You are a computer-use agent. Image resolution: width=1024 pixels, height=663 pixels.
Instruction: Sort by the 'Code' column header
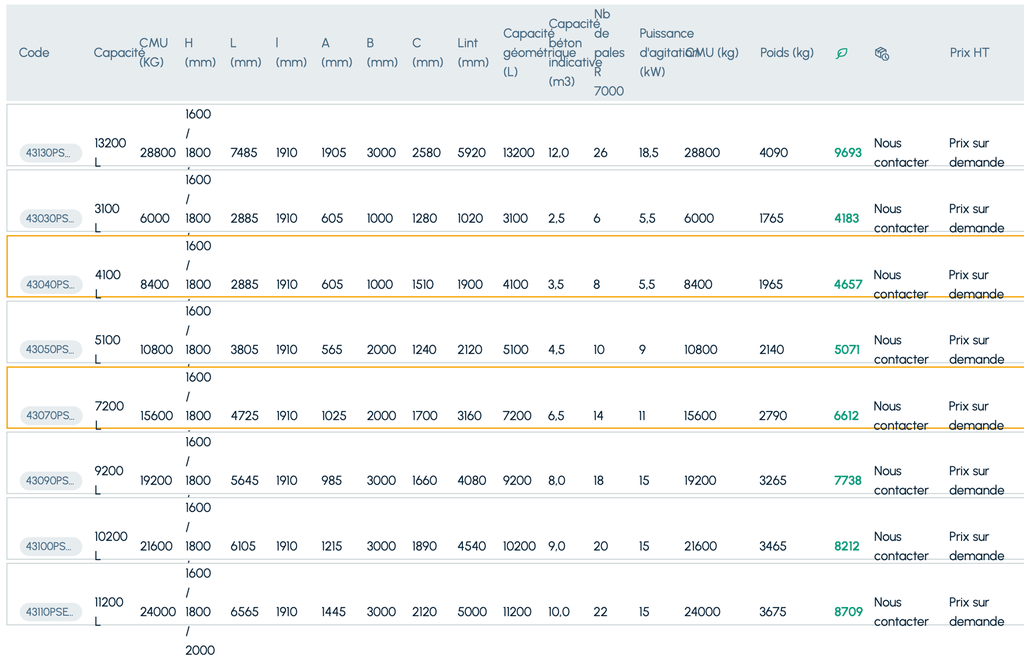coord(34,53)
